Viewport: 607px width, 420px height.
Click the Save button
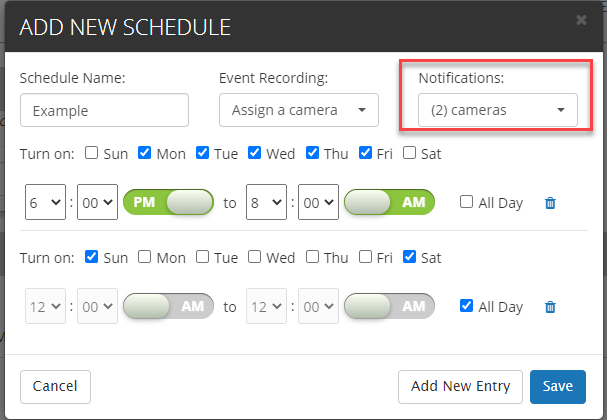coord(557,386)
